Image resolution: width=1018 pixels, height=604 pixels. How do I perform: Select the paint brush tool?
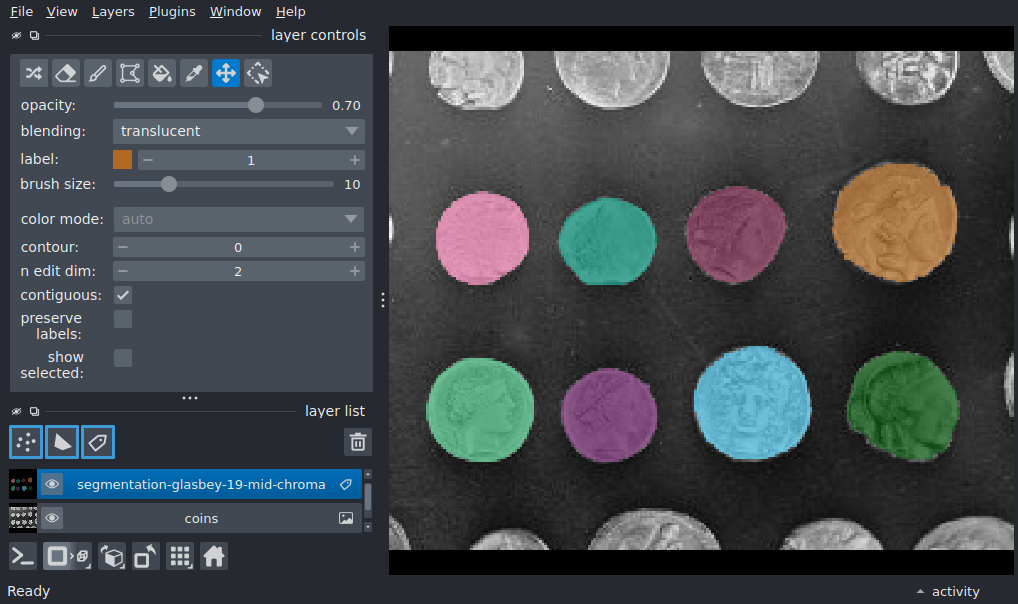coord(97,73)
